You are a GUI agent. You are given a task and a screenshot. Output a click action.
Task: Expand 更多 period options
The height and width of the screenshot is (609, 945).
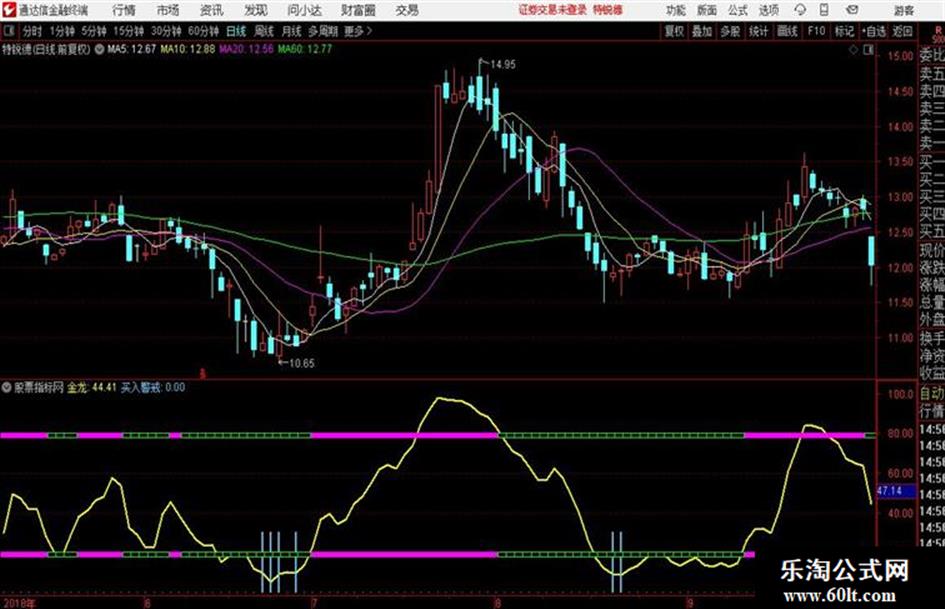tap(358, 31)
